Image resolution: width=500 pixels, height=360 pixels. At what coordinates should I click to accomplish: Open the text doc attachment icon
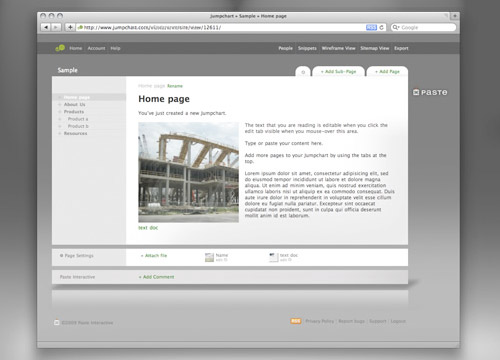coord(274,257)
